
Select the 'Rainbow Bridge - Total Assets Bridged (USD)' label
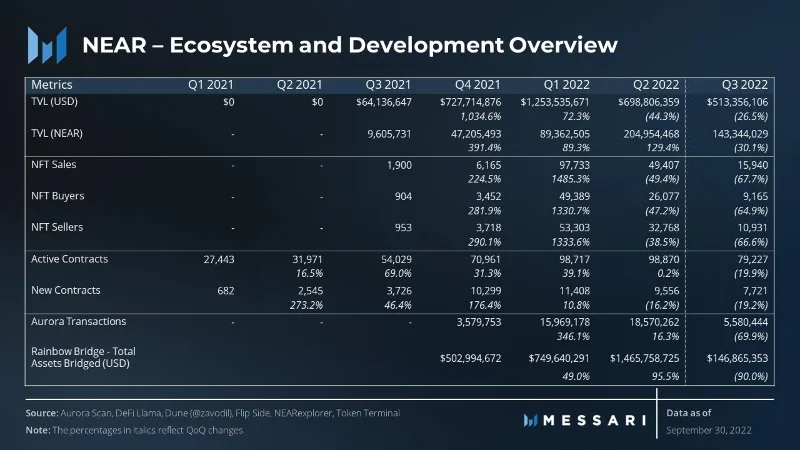coord(83,357)
